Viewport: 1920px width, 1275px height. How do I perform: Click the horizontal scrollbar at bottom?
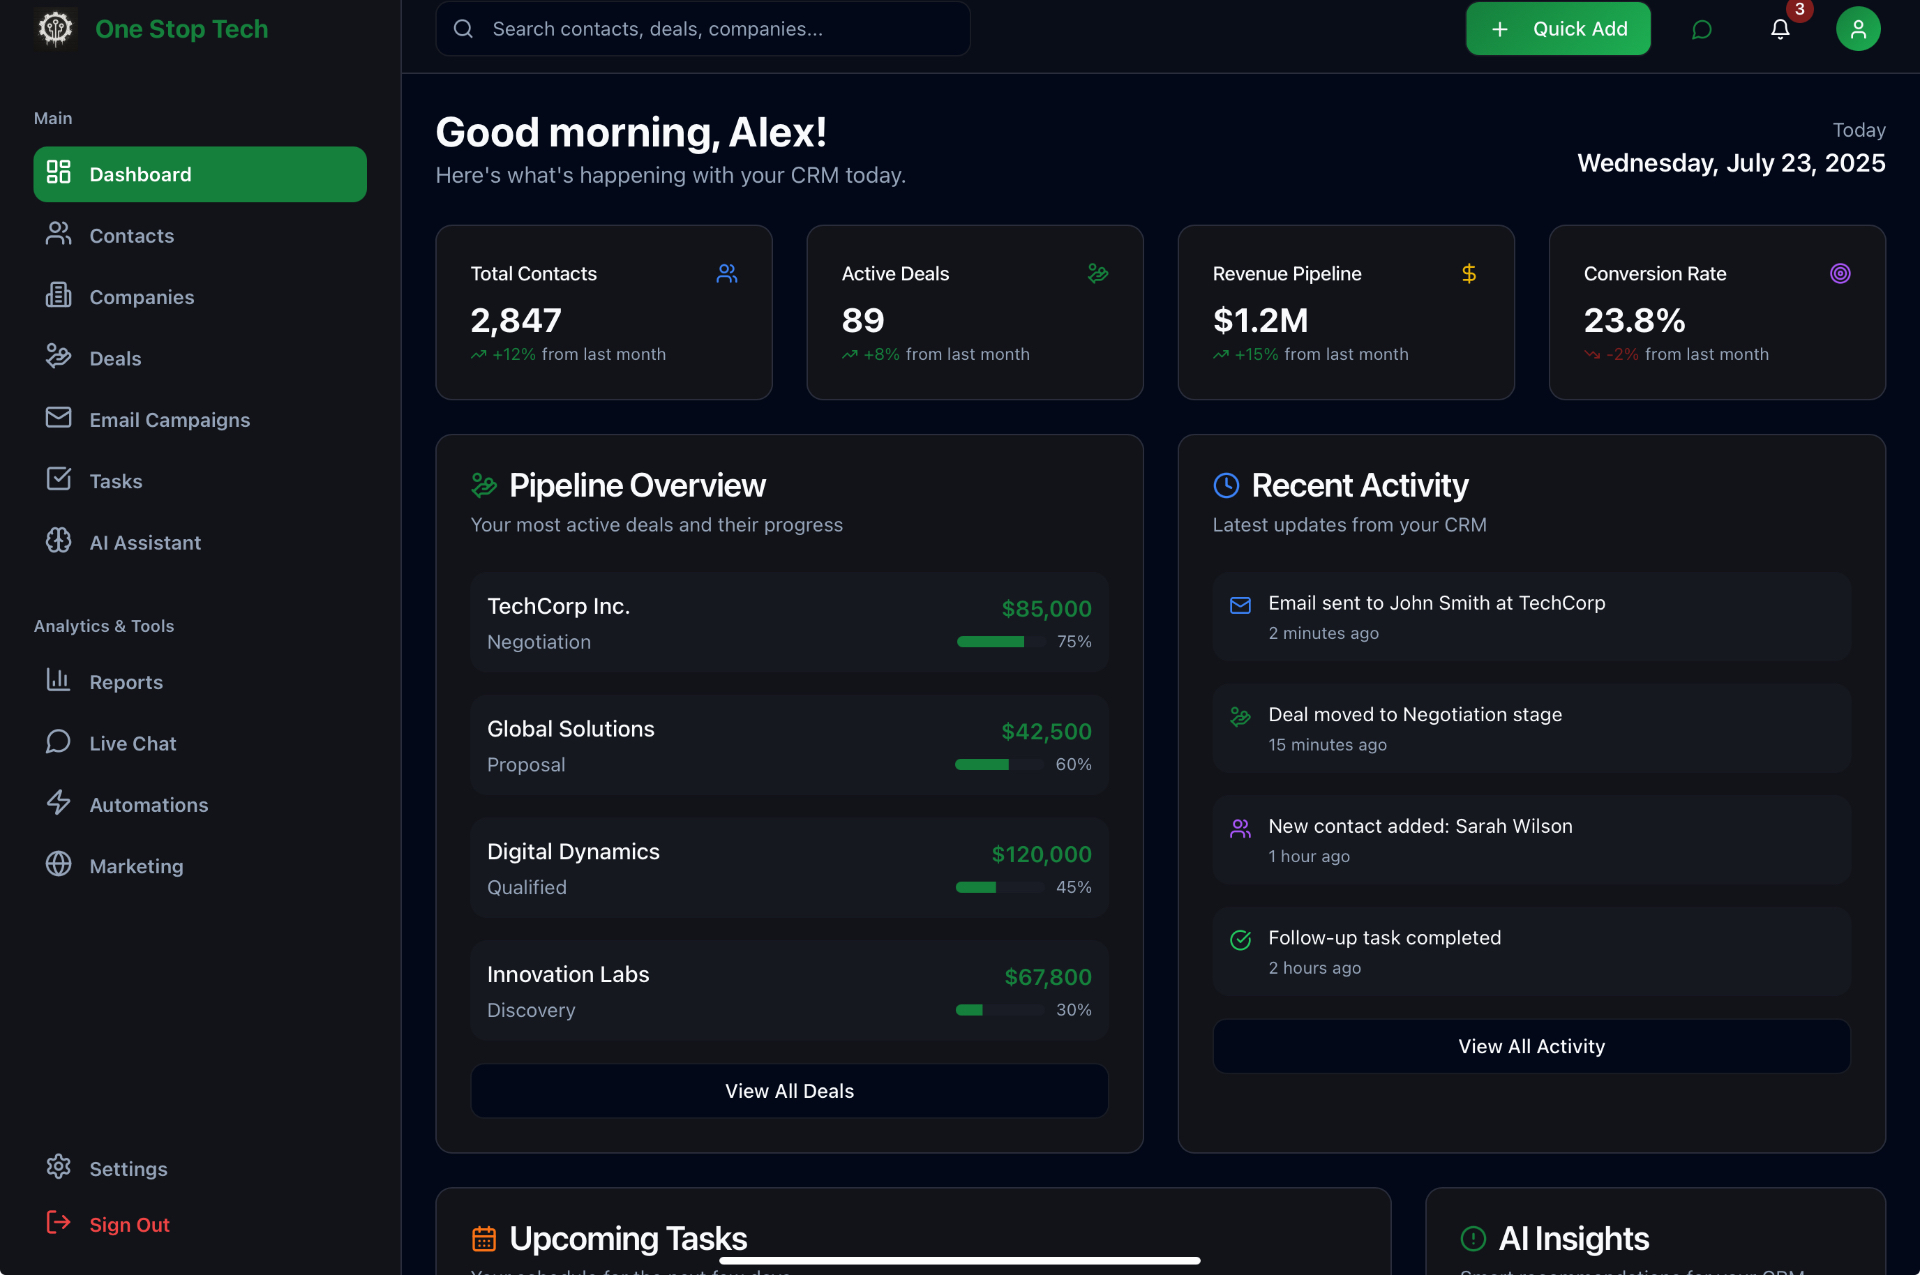click(x=959, y=1261)
